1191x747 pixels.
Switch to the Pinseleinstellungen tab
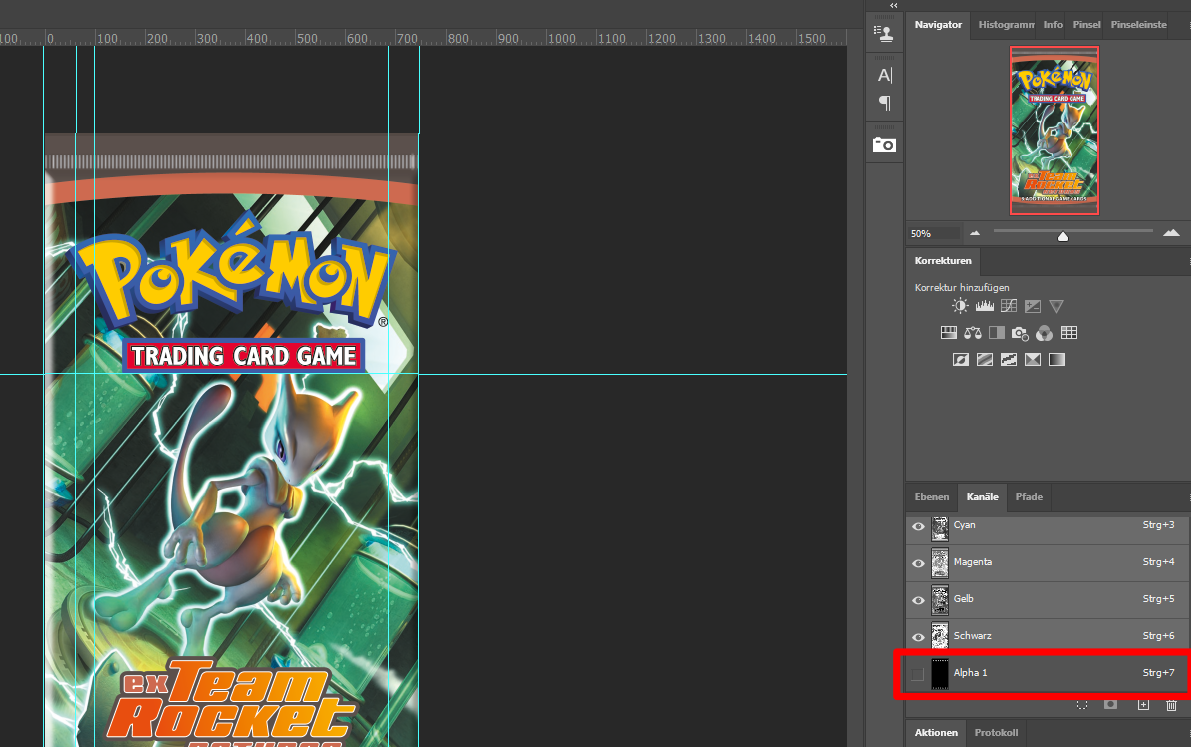1139,25
